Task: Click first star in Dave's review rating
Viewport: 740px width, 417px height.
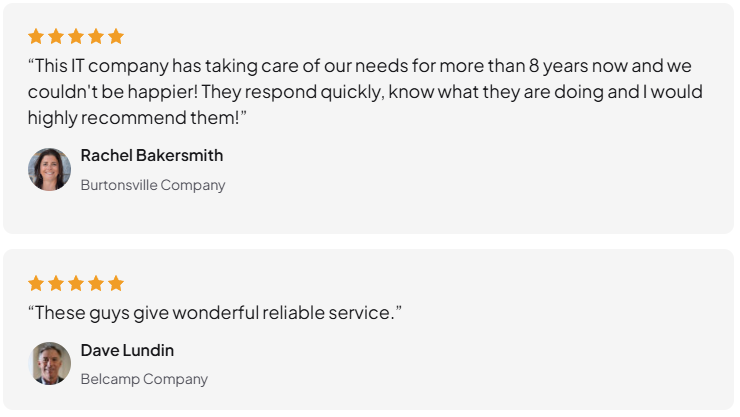Action: click(x=36, y=284)
